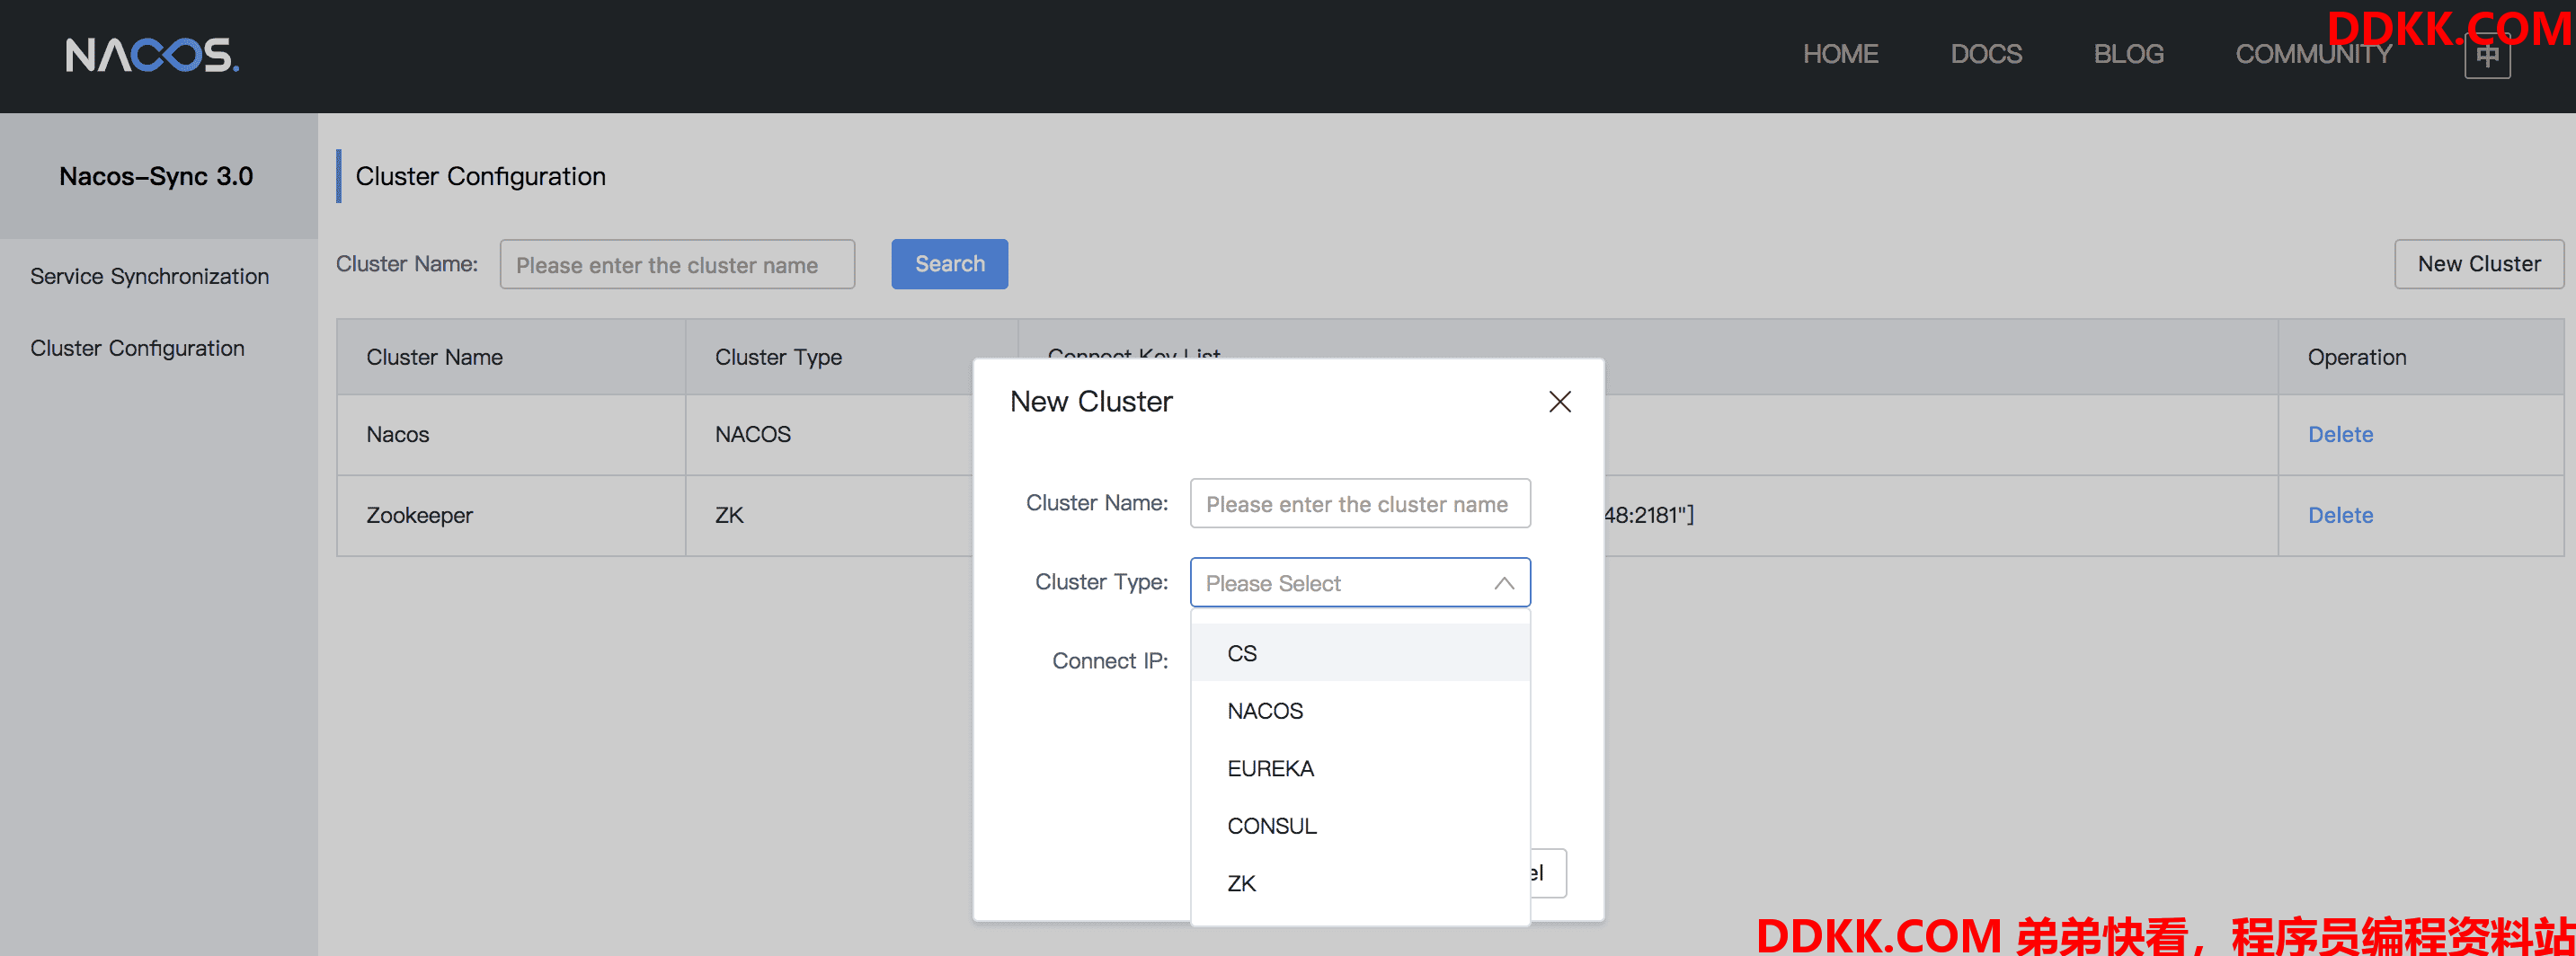Collapse the Cluster Type dropdown arrow
The image size is (2576, 956).
(x=1503, y=583)
